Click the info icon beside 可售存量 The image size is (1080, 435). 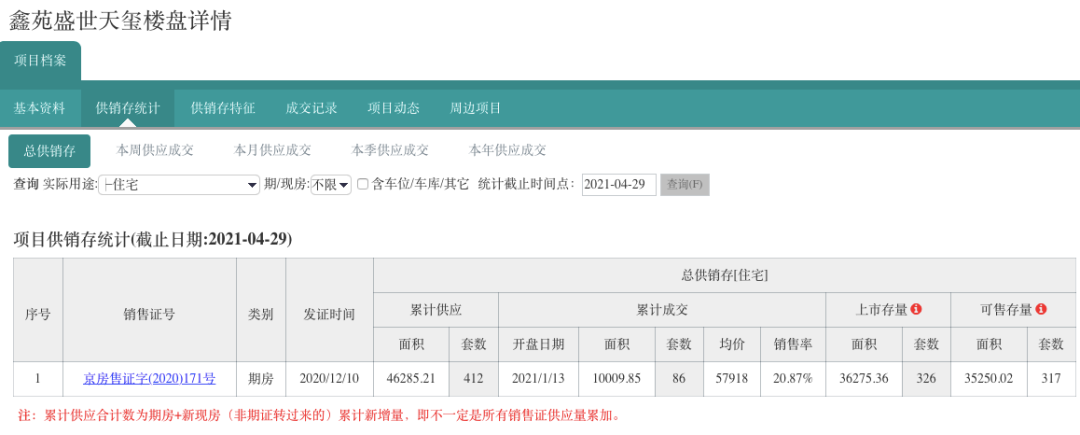coord(1041,310)
